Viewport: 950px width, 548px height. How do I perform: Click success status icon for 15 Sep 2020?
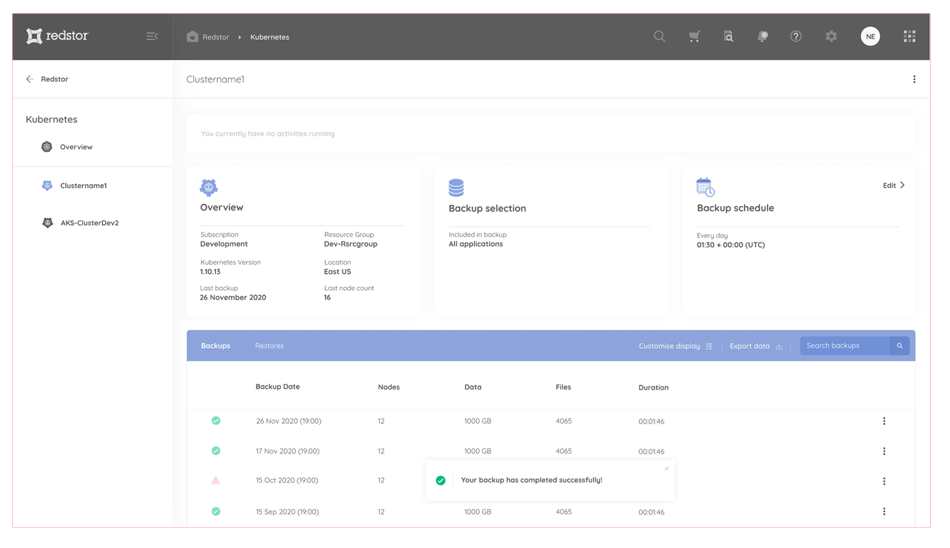point(216,512)
